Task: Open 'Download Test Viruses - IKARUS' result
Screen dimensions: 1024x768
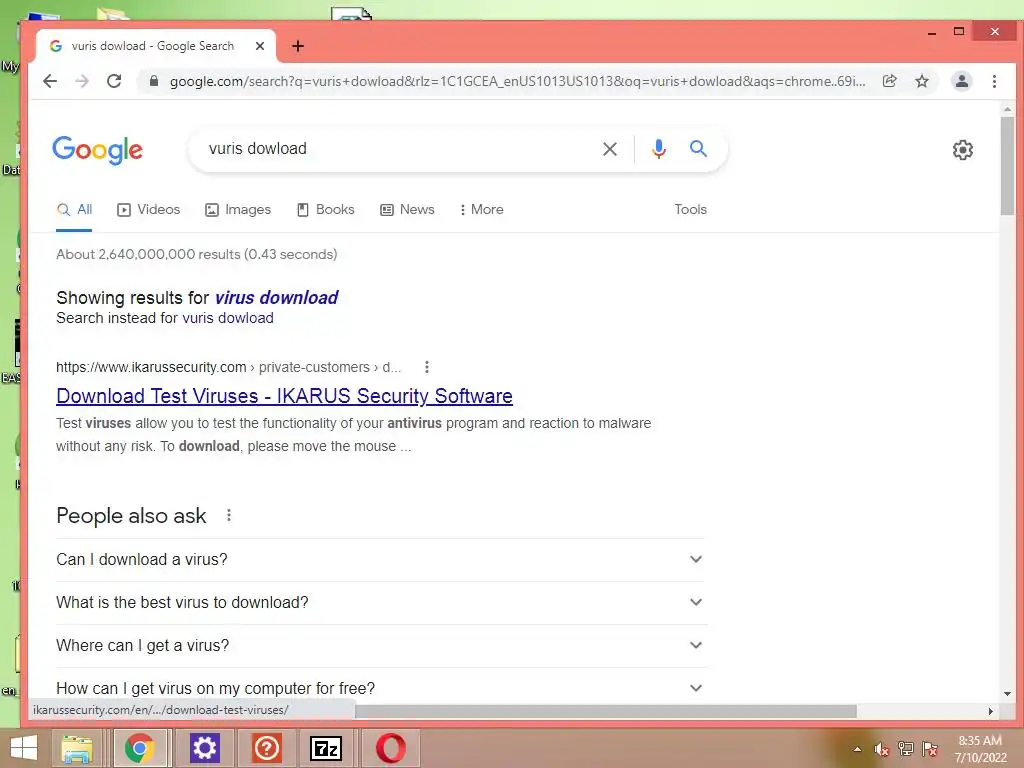Action: [284, 396]
